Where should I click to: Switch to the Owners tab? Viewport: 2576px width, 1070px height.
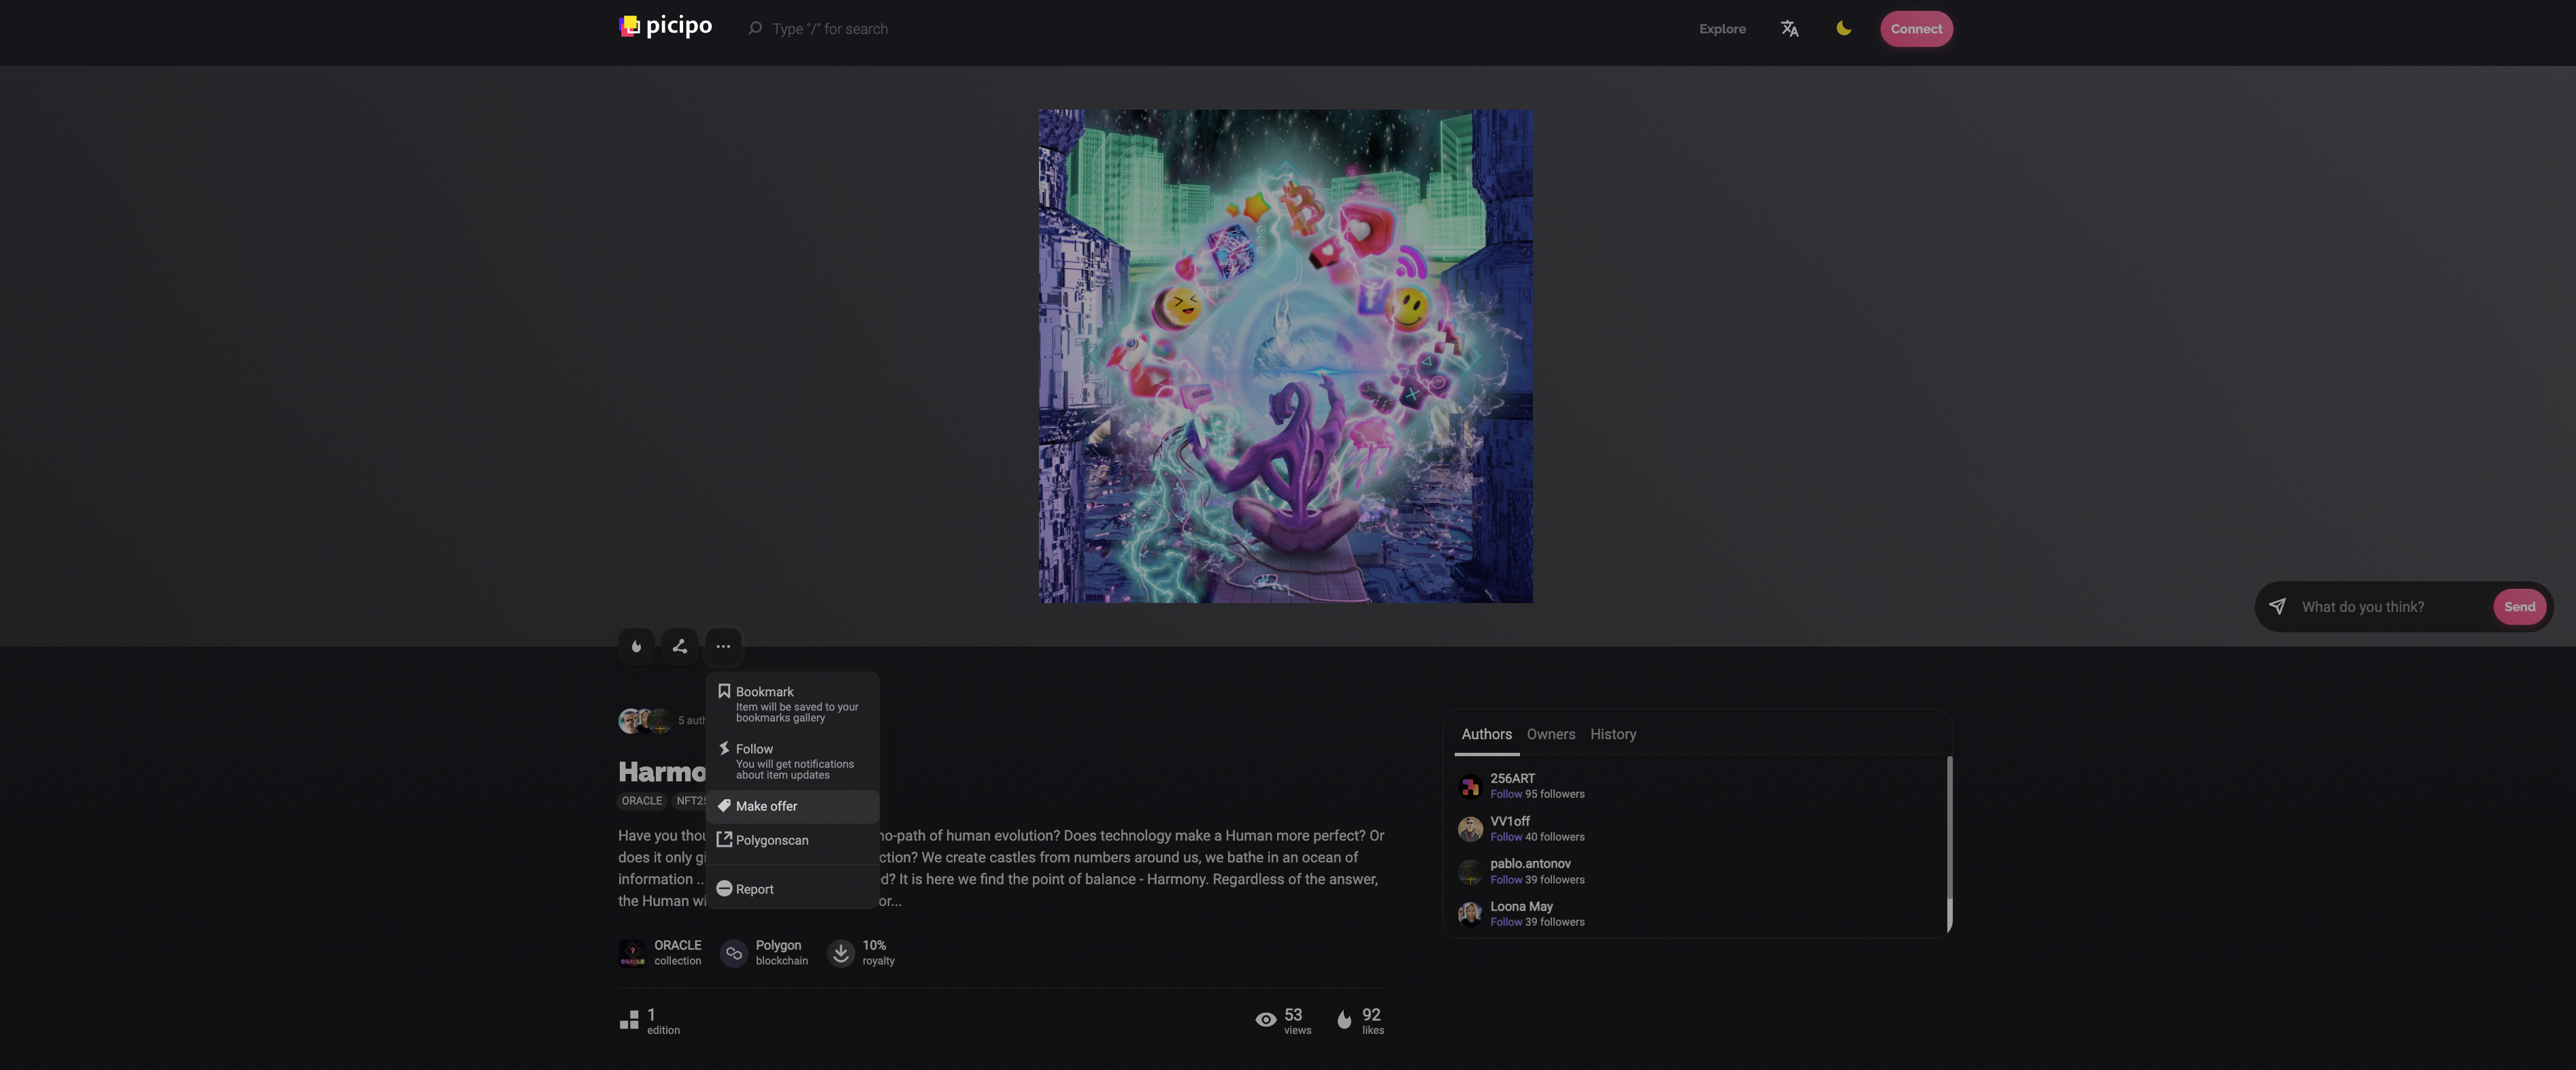[x=1550, y=734]
